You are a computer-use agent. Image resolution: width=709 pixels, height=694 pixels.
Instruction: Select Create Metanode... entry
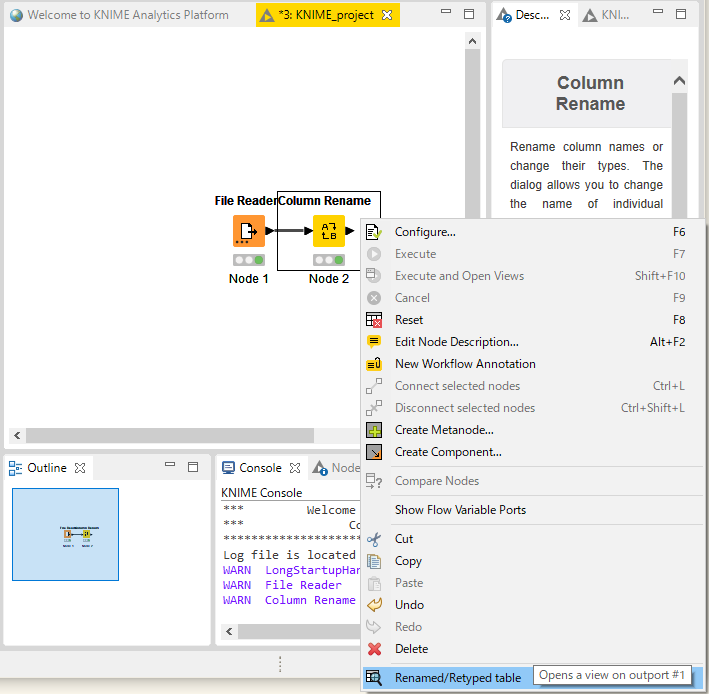pos(534,430)
